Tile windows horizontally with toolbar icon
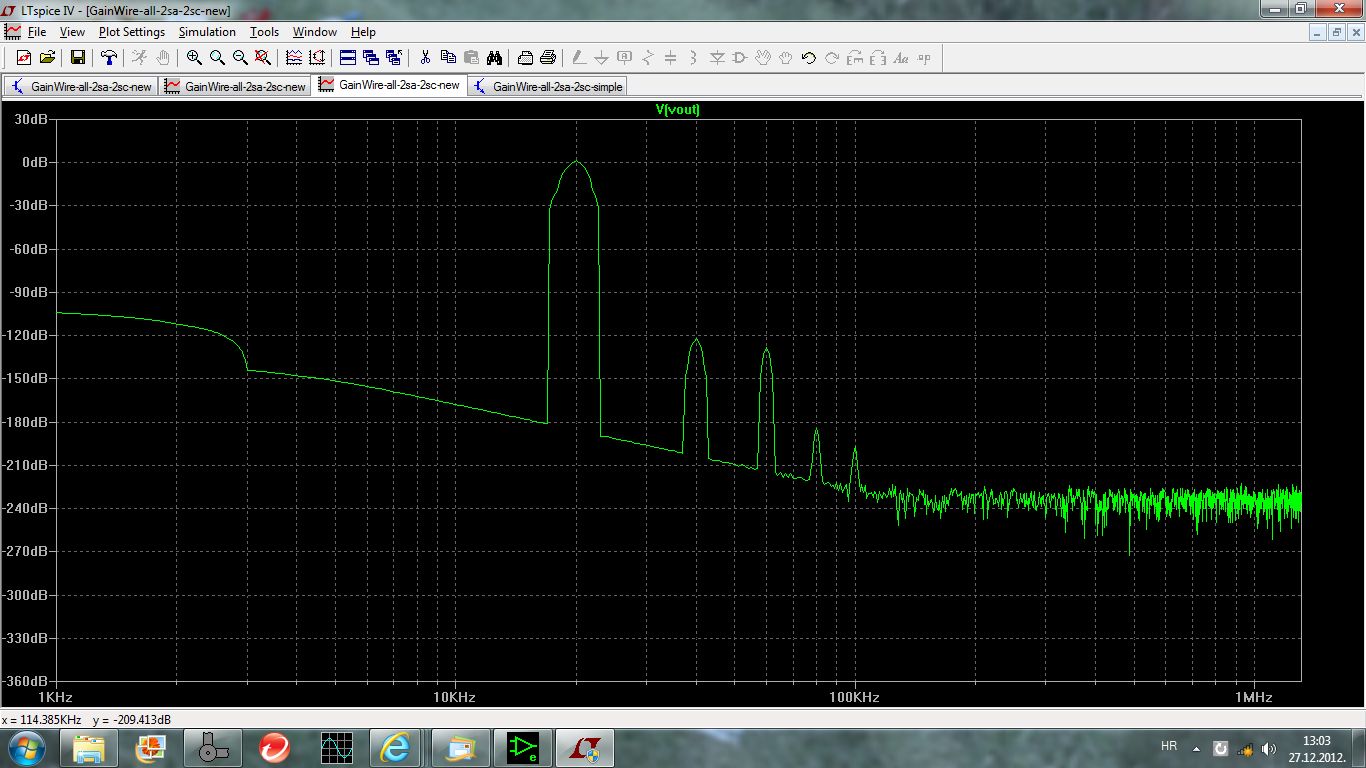 pyautogui.click(x=348, y=58)
